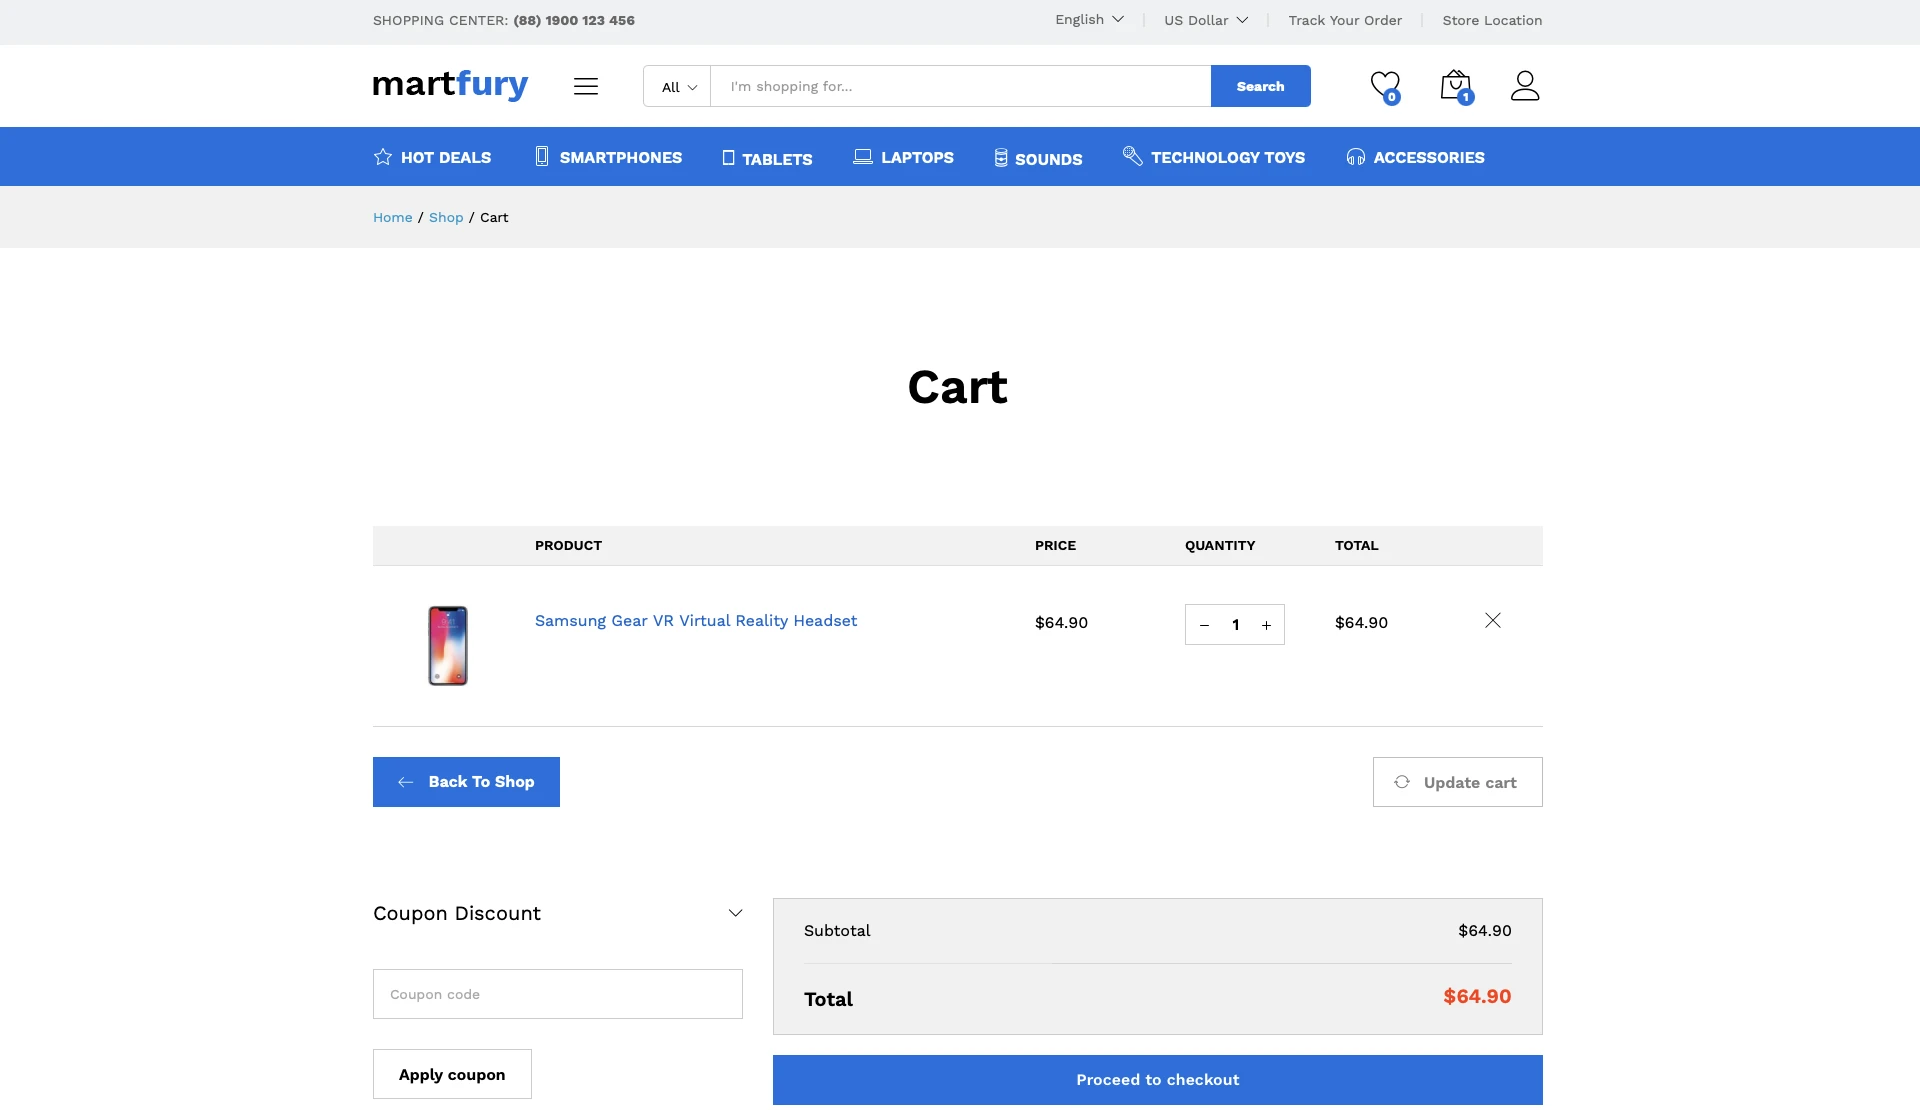
Task: Click the Back To Shop button
Action: tap(466, 782)
